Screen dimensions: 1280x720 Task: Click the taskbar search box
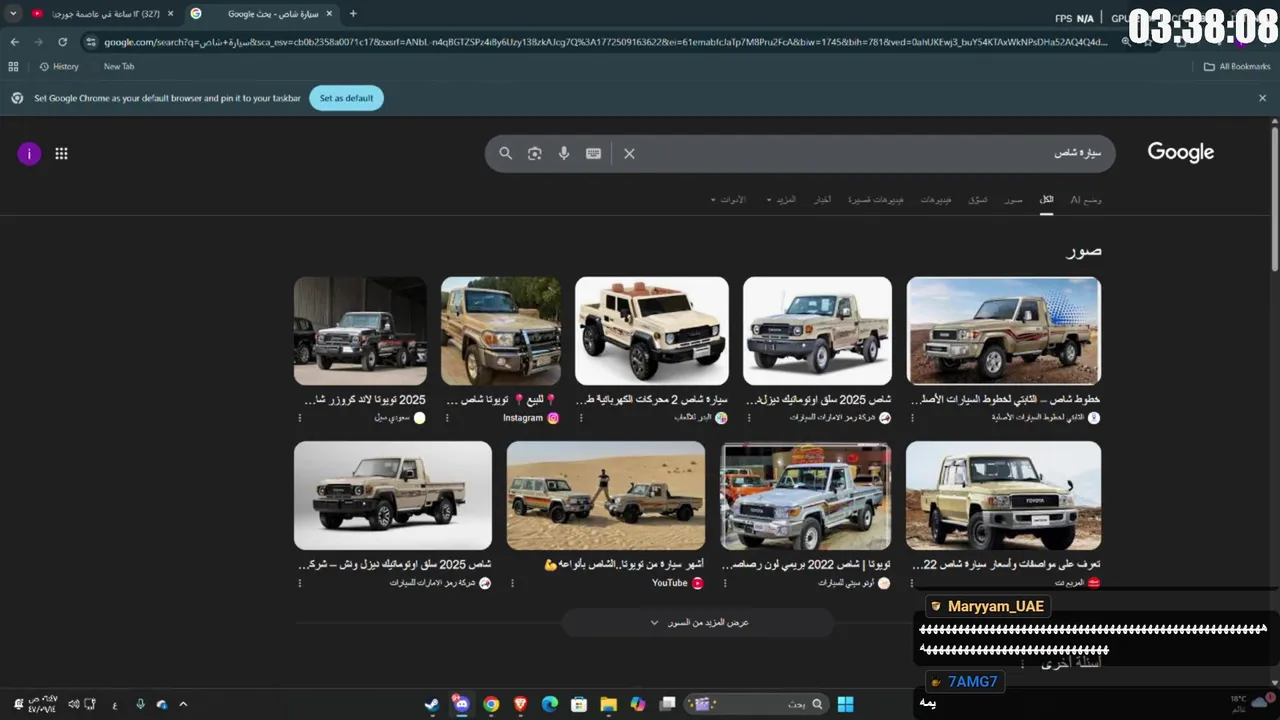(x=758, y=704)
